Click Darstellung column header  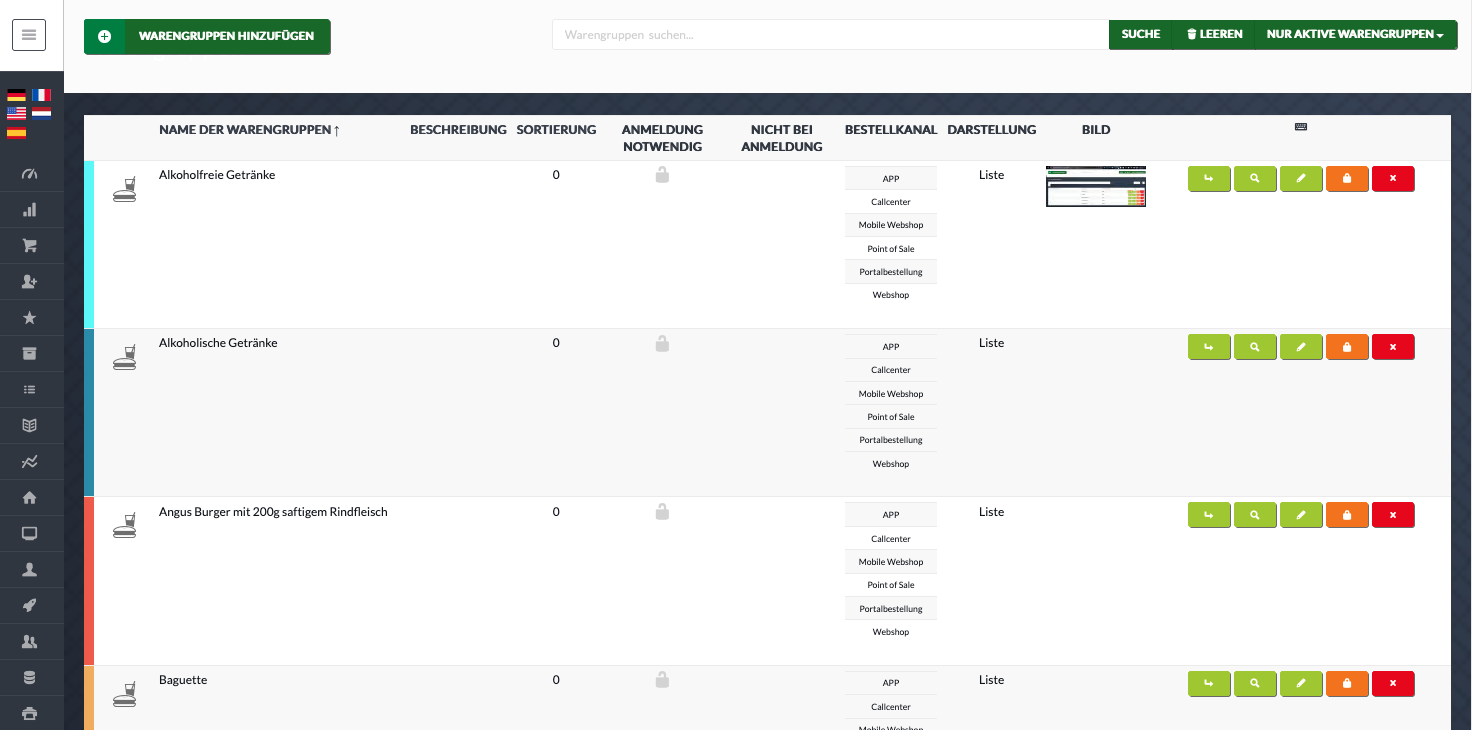pos(991,130)
